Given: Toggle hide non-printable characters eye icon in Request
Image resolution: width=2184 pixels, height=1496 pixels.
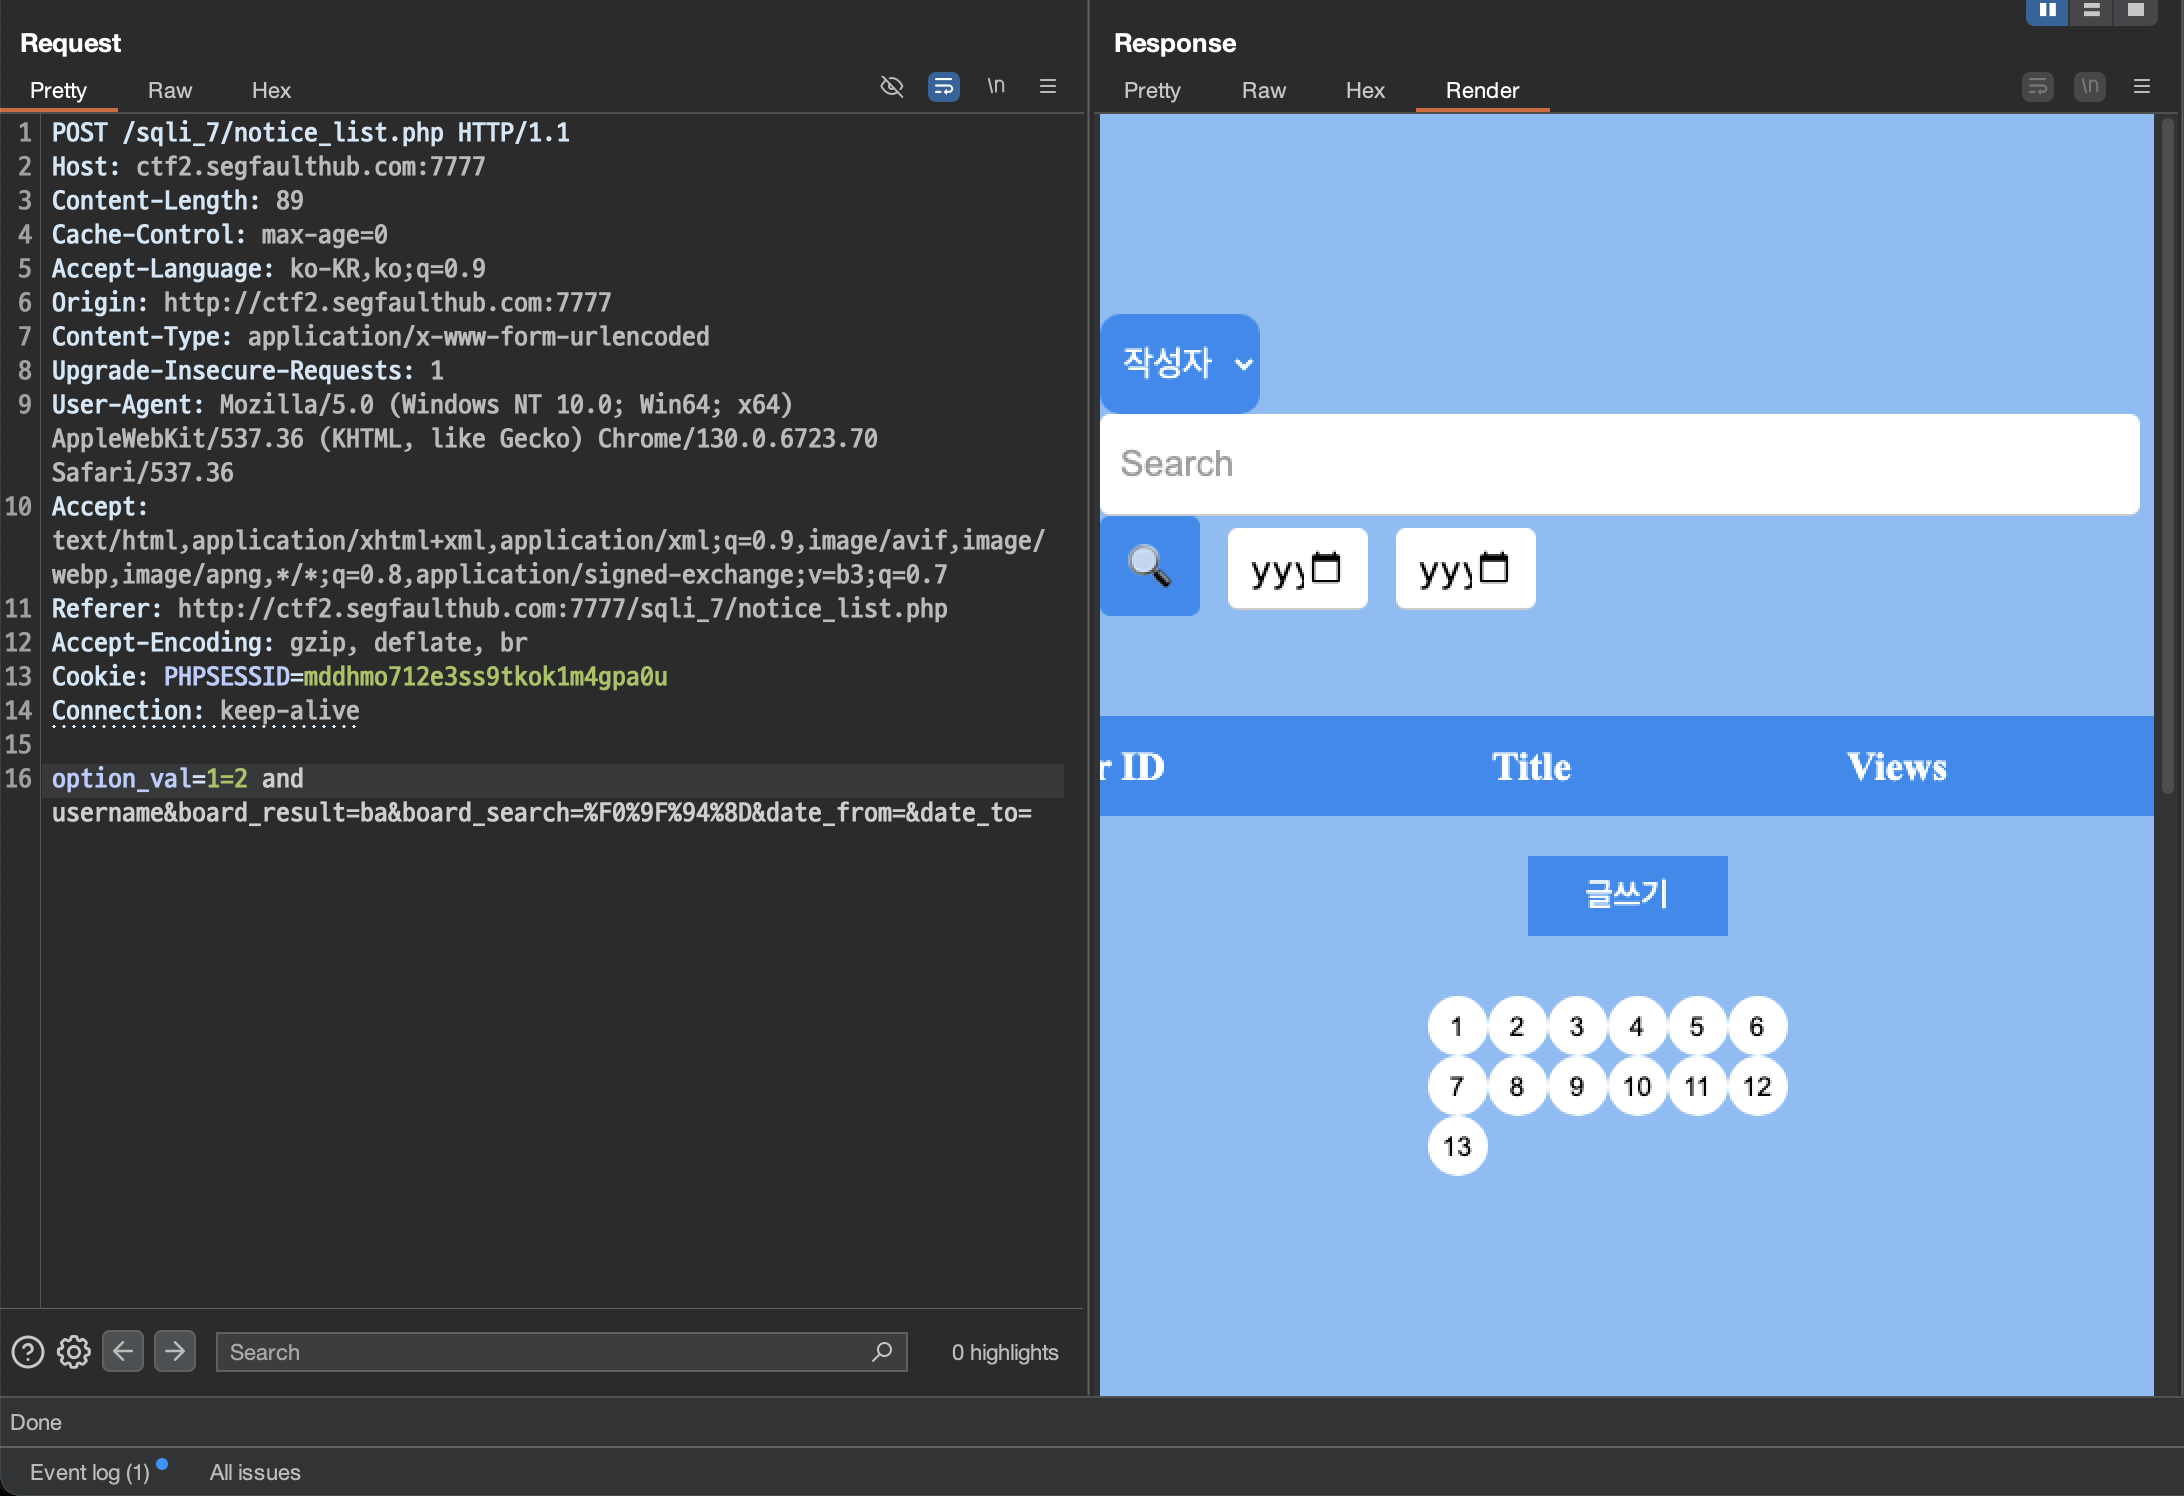Looking at the screenshot, I should tap(891, 87).
